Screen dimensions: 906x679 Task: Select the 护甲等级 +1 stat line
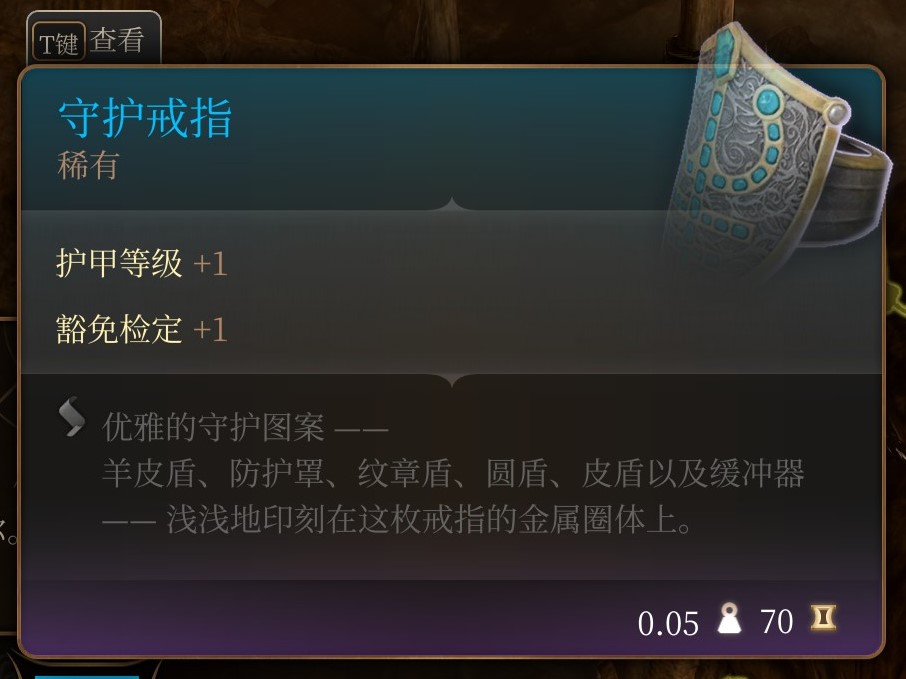coord(142,264)
